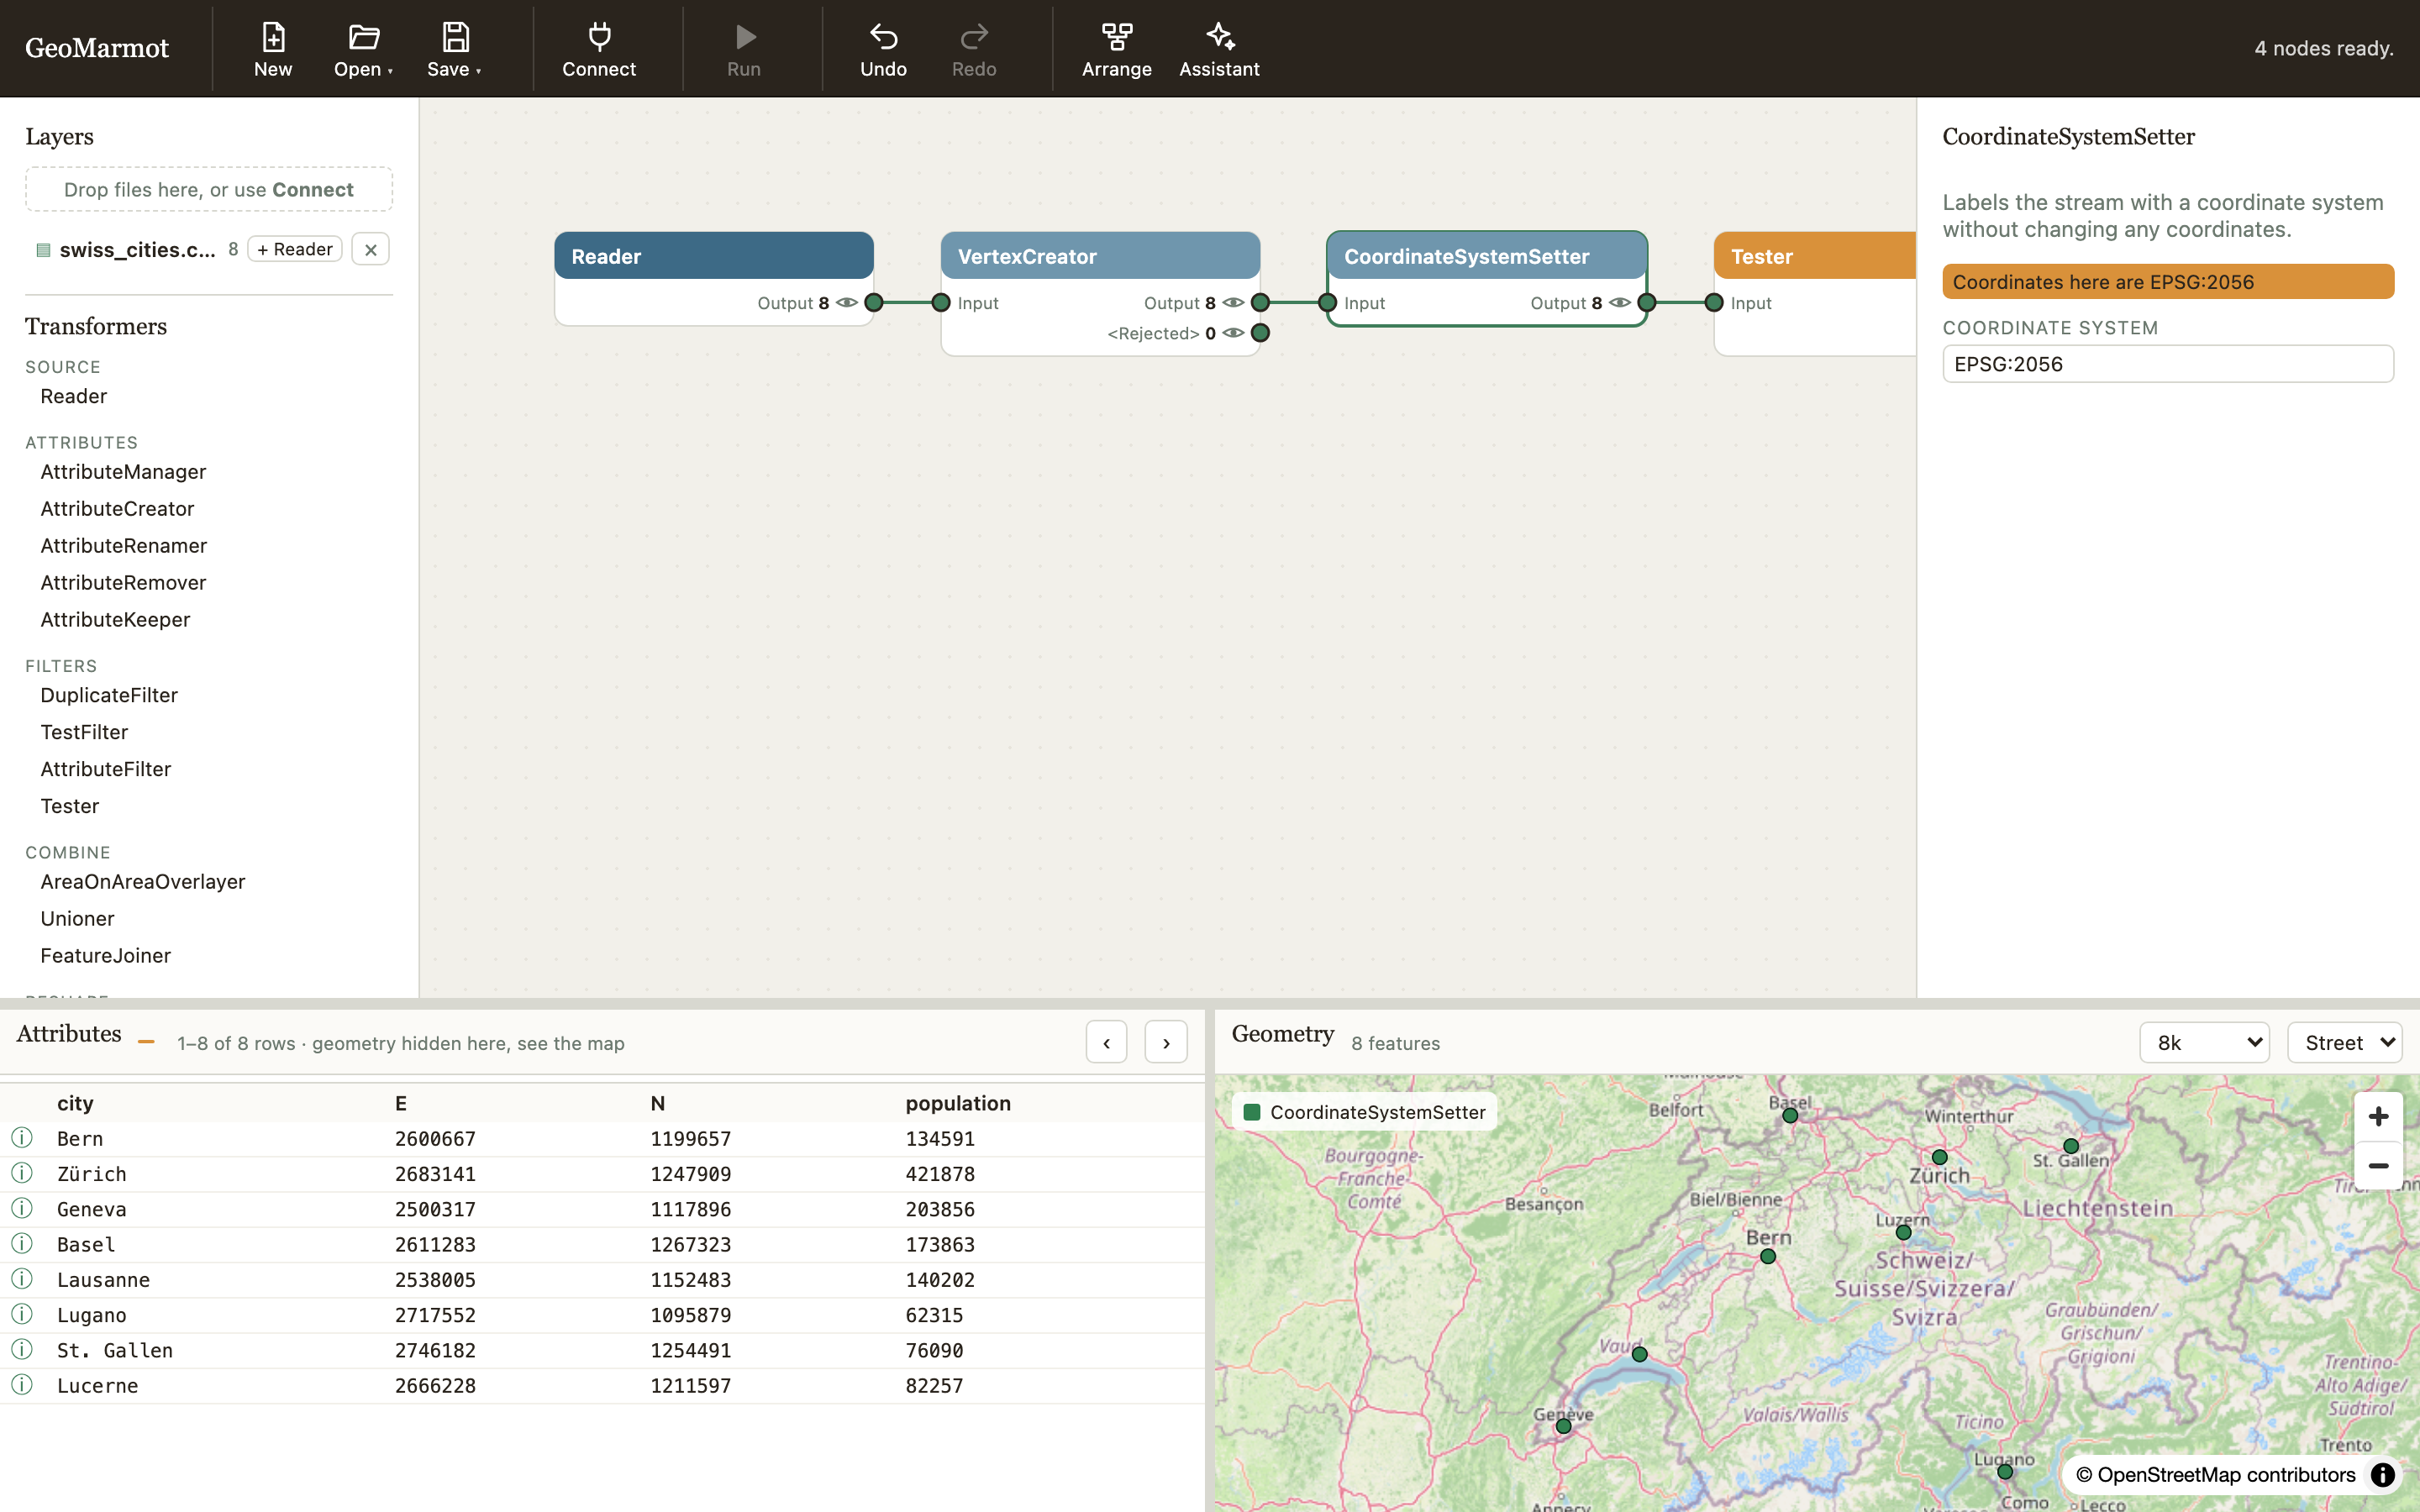2420x1512 pixels.
Task: Open the Open file menu
Action: tap(363, 49)
